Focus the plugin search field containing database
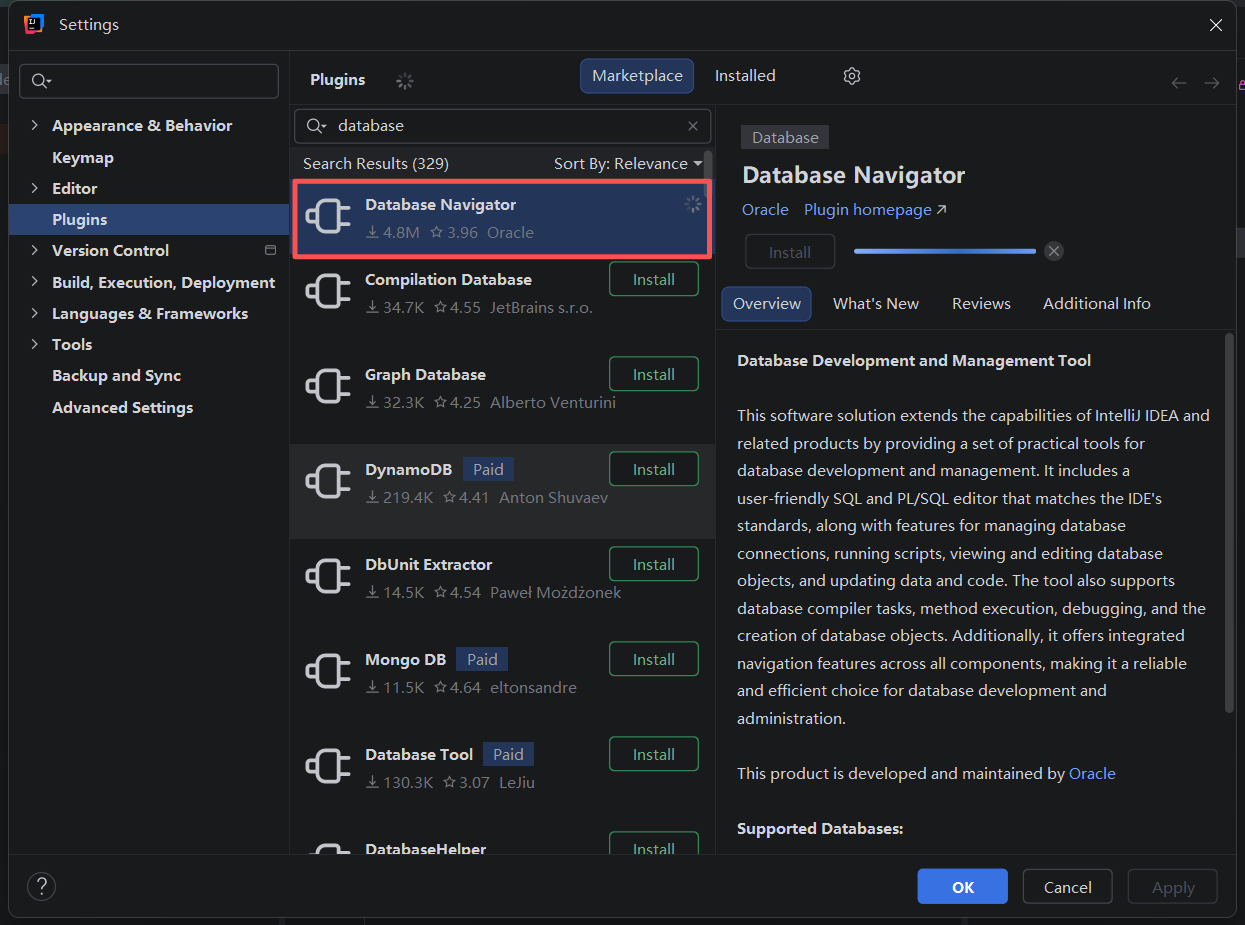 [x=503, y=126]
